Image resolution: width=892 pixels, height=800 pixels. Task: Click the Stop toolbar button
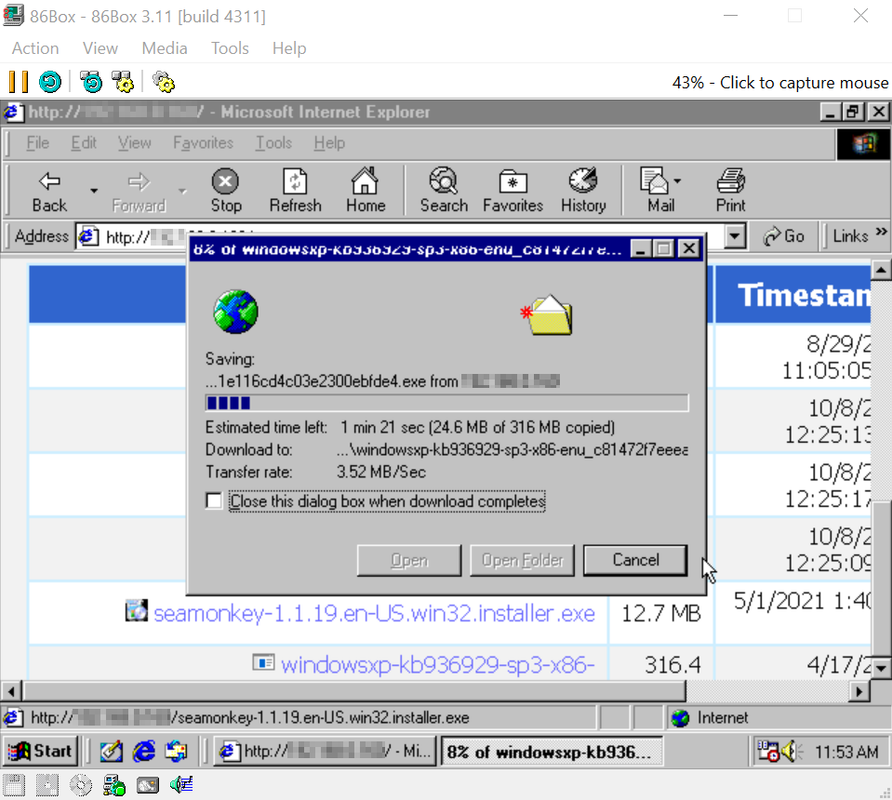[x=226, y=191]
